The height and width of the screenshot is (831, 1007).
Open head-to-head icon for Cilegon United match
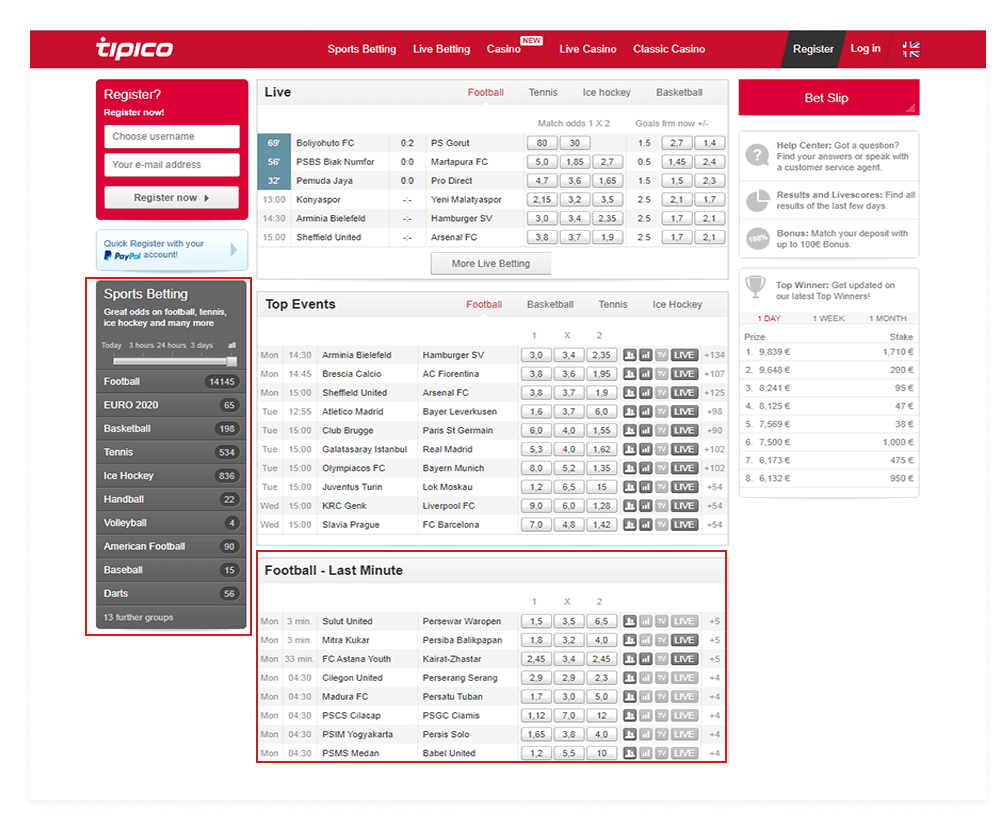tap(629, 678)
